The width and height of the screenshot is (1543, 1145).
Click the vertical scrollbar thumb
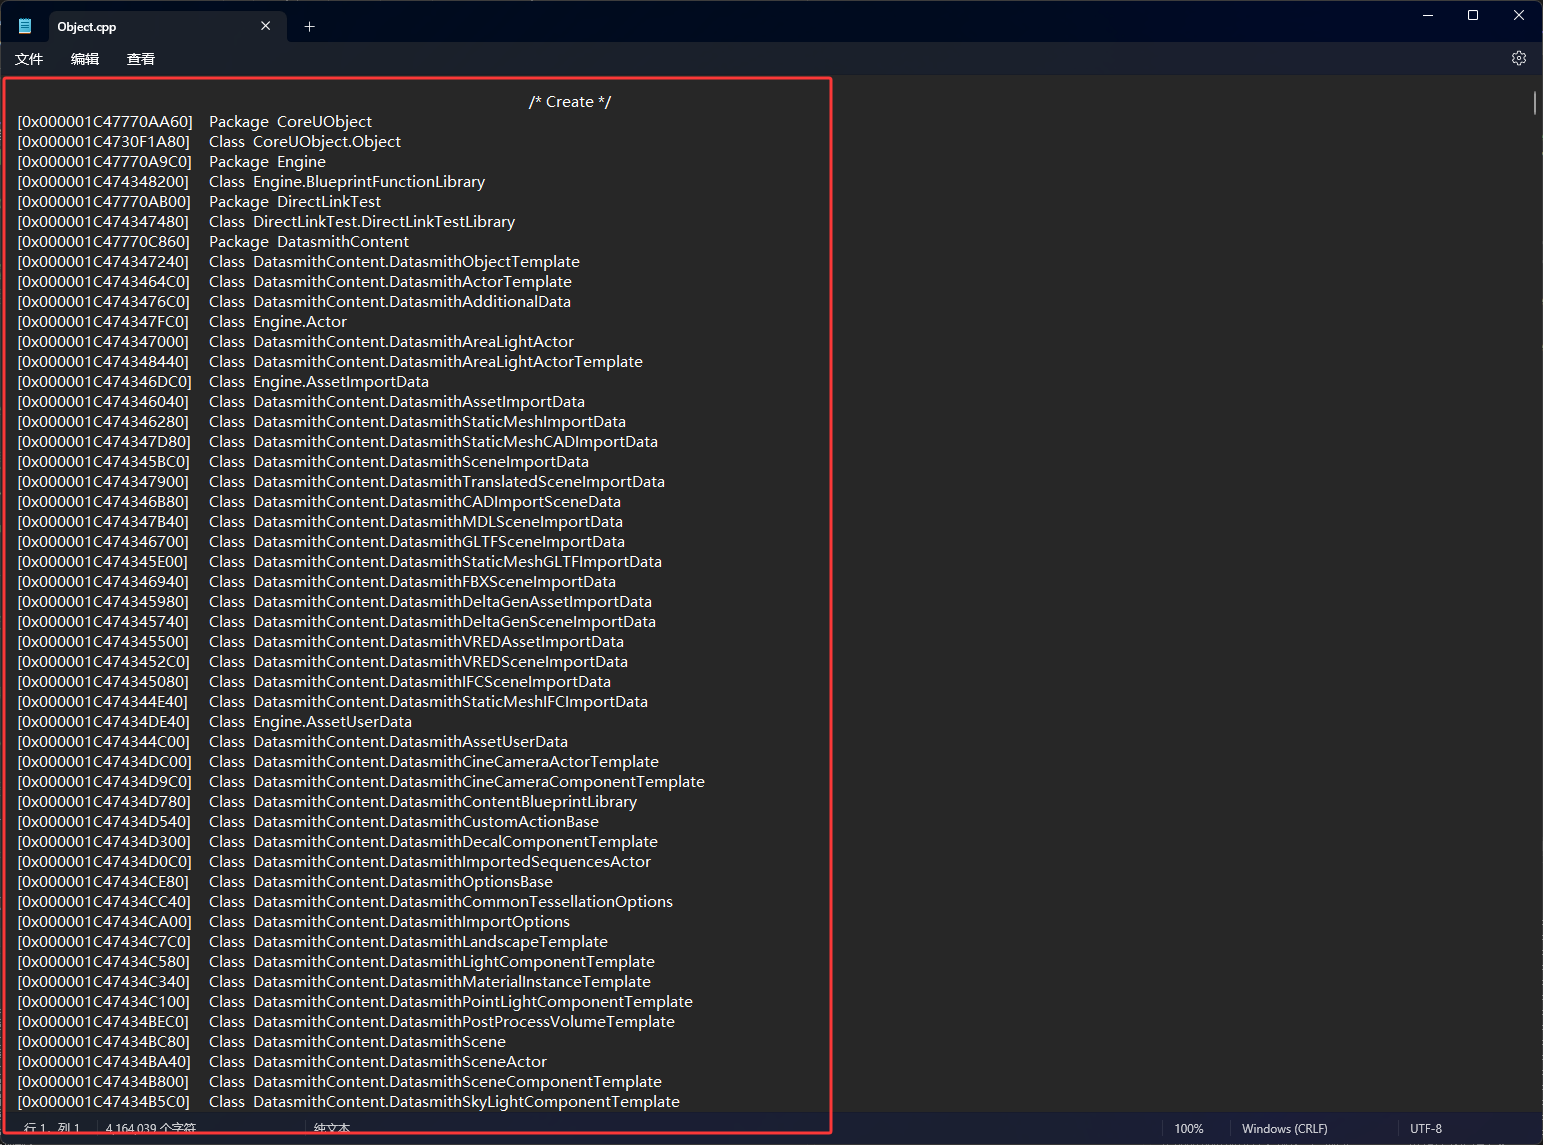point(1534,102)
